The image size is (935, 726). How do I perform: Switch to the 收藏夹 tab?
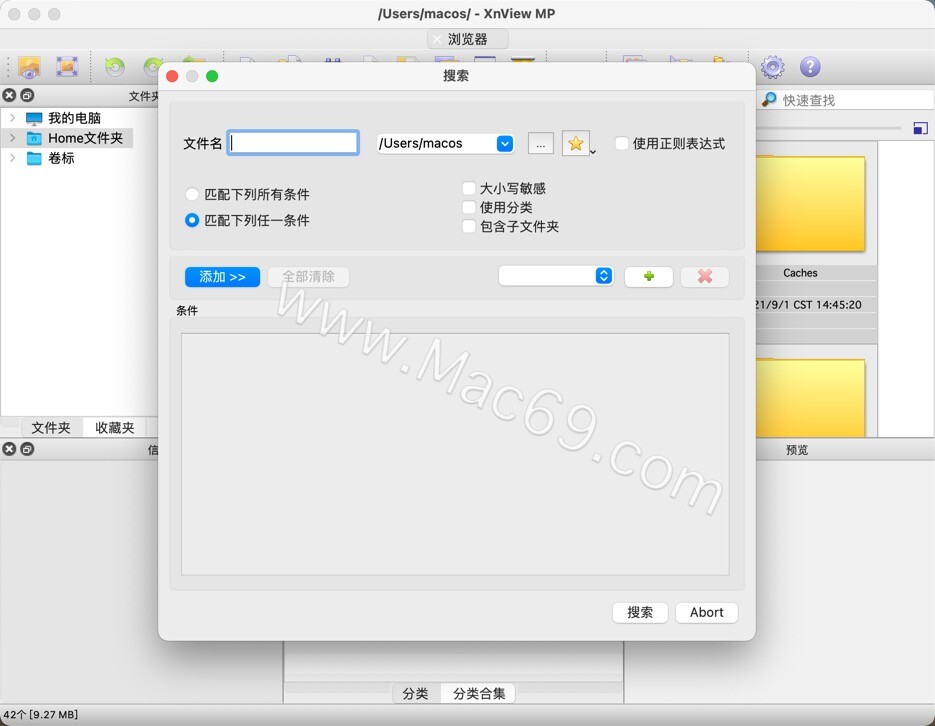pos(114,427)
